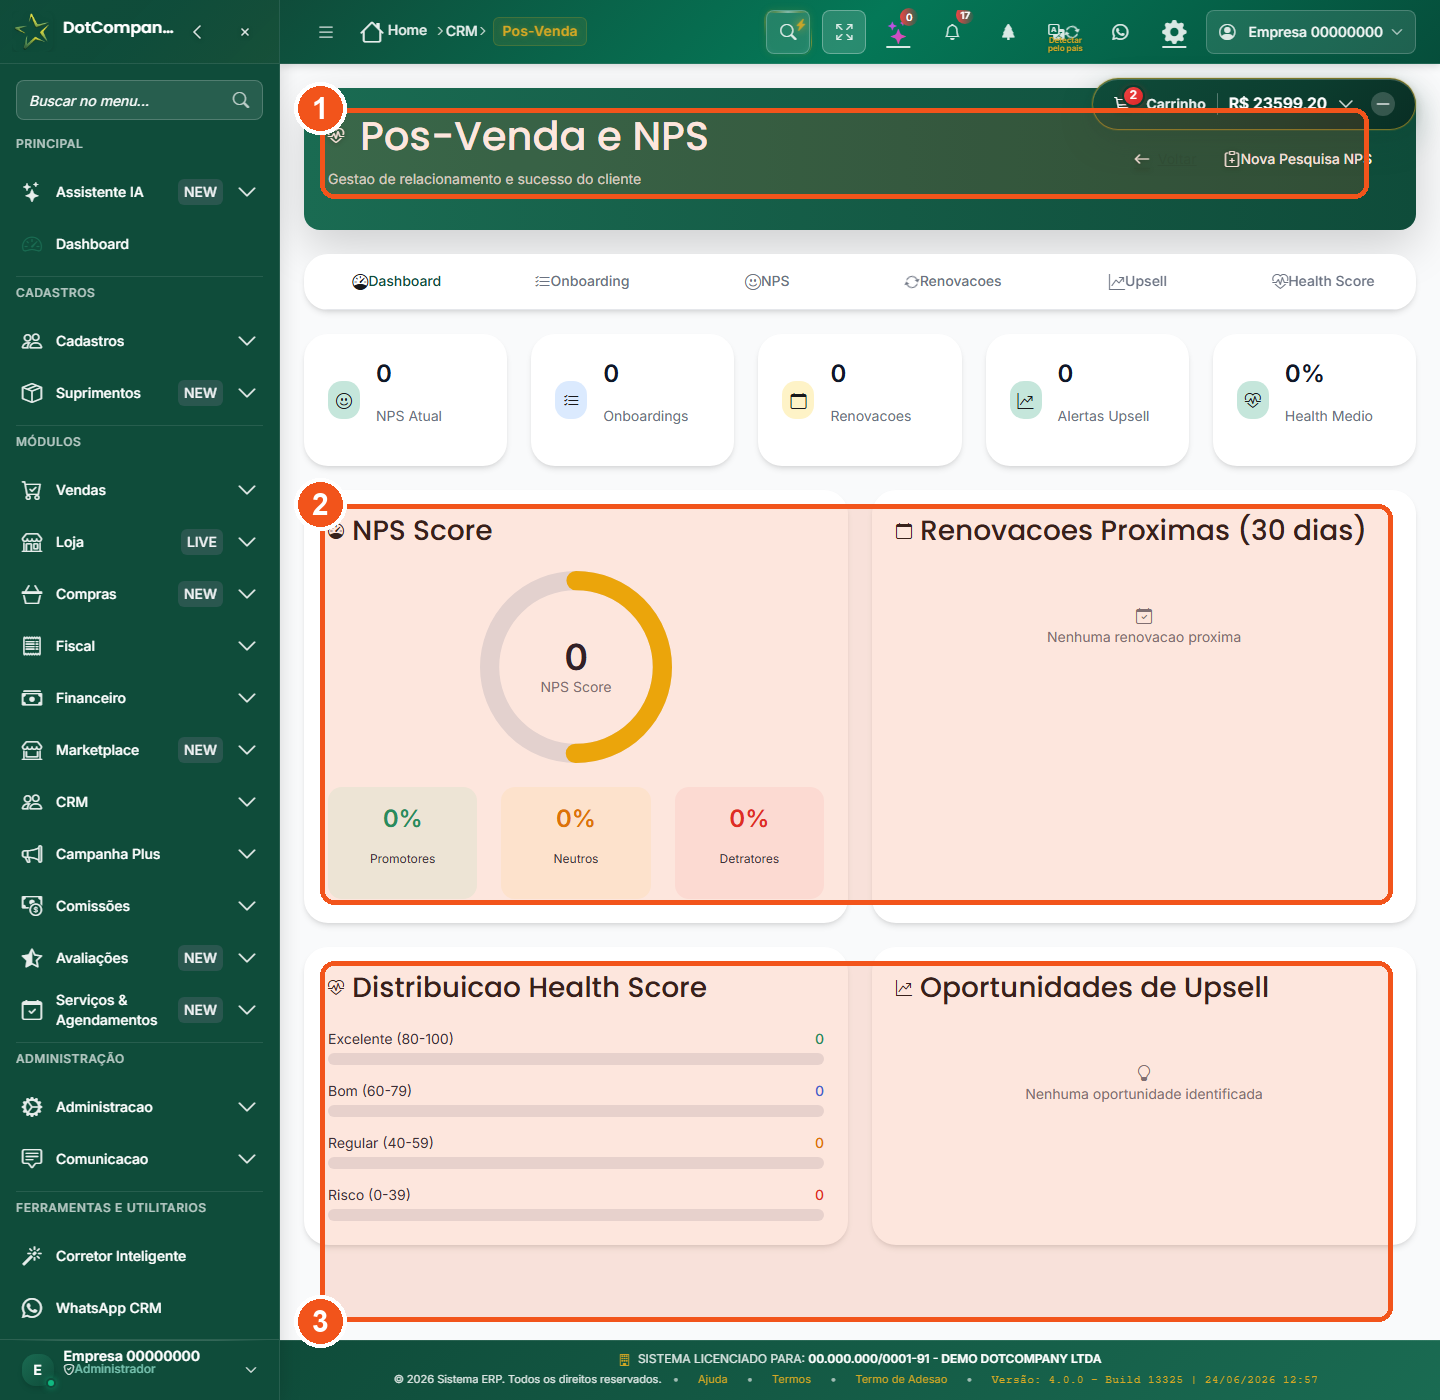The width and height of the screenshot is (1440, 1400).
Task: Expand the Assistente IA menu chevron
Action: click(247, 192)
